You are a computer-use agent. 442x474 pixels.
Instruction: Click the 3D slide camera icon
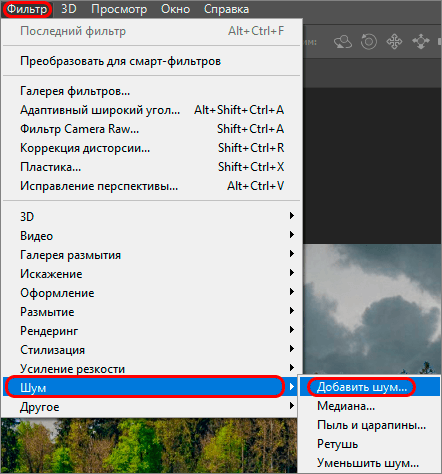[421, 42]
